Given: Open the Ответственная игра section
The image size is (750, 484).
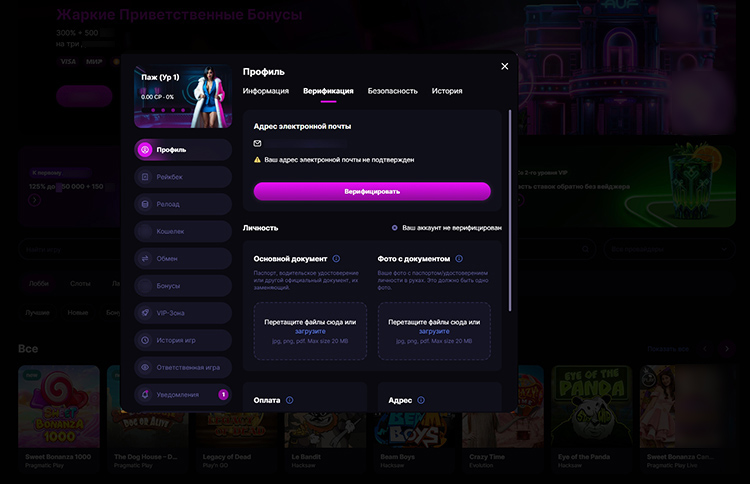Looking at the screenshot, I should [182, 367].
